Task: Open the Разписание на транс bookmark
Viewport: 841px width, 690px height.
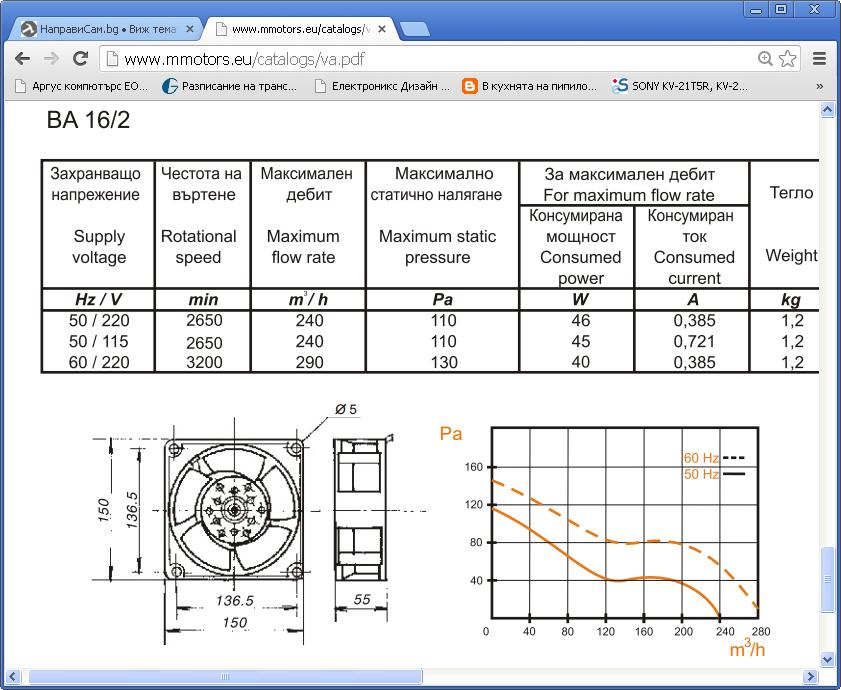Action: click(x=231, y=86)
